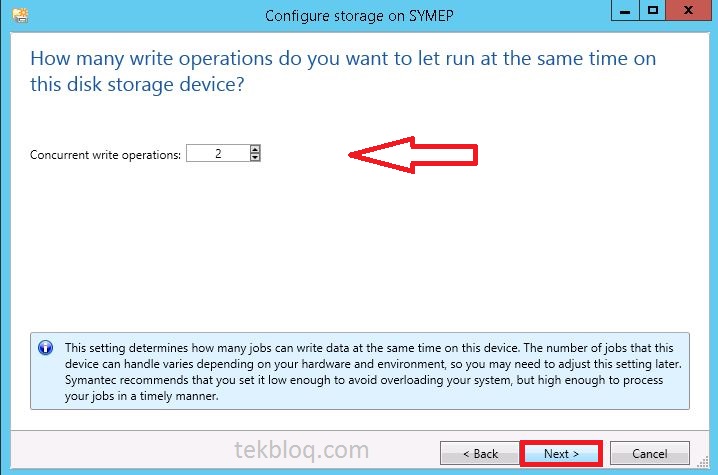
Task: Click the Backup Exec icon in title bar
Action: coord(20,15)
